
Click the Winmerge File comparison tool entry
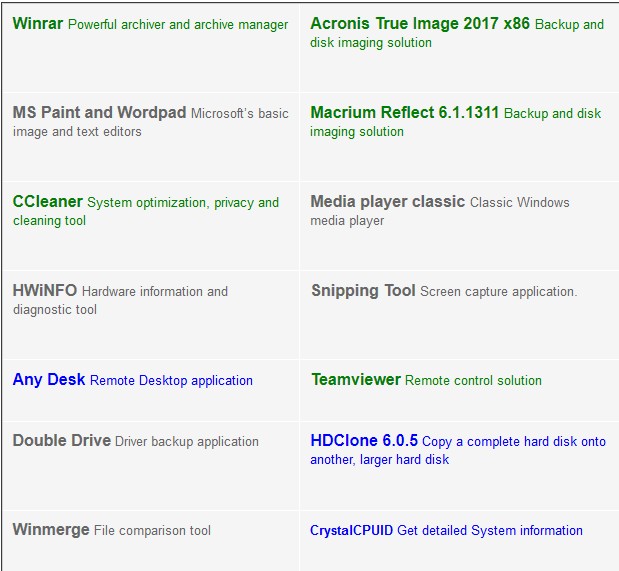coord(112,530)
